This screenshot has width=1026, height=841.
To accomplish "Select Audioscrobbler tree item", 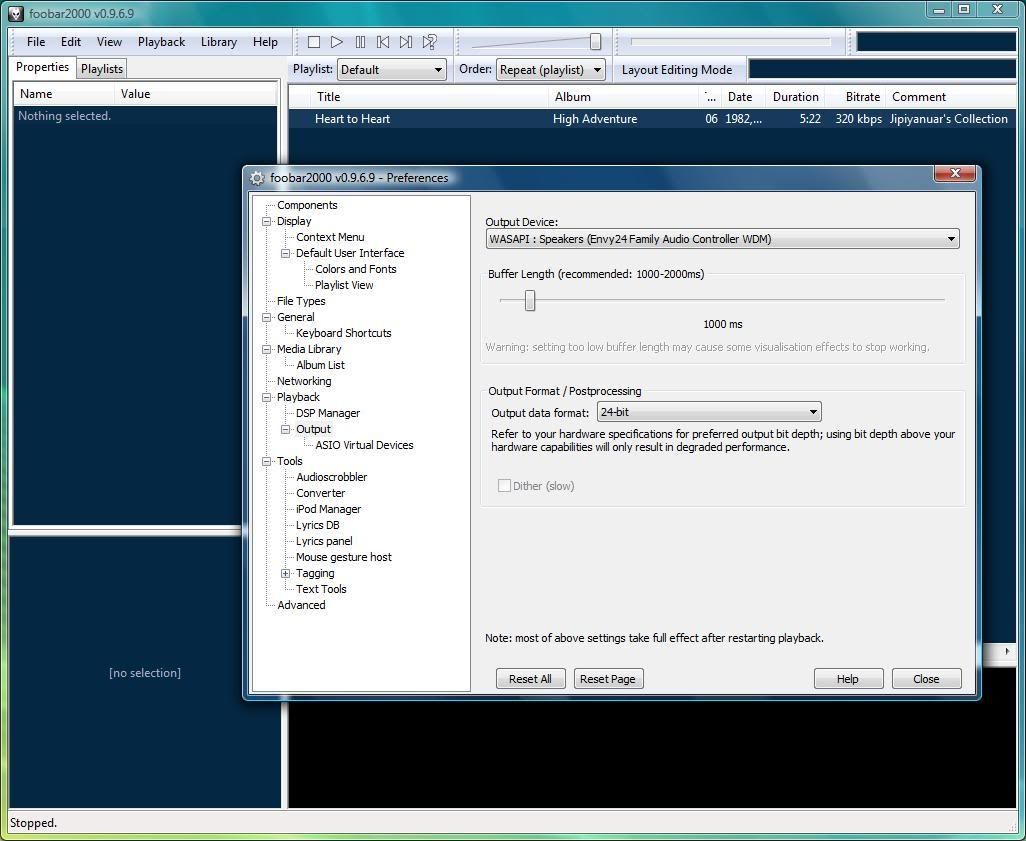I will coord(331,477).
